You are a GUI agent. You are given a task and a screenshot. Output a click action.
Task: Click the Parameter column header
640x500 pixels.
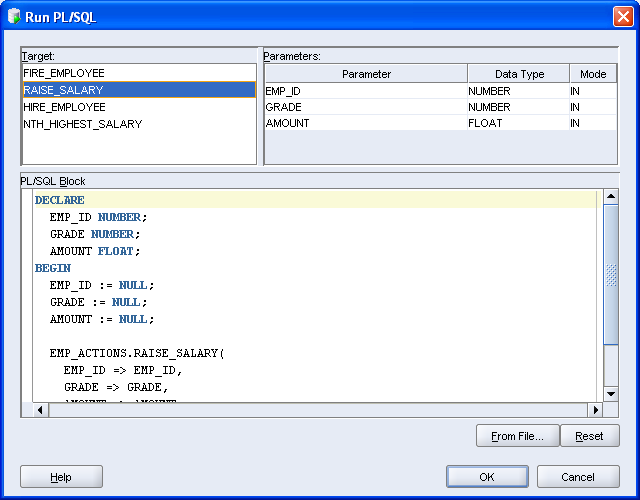coord(366,74)
